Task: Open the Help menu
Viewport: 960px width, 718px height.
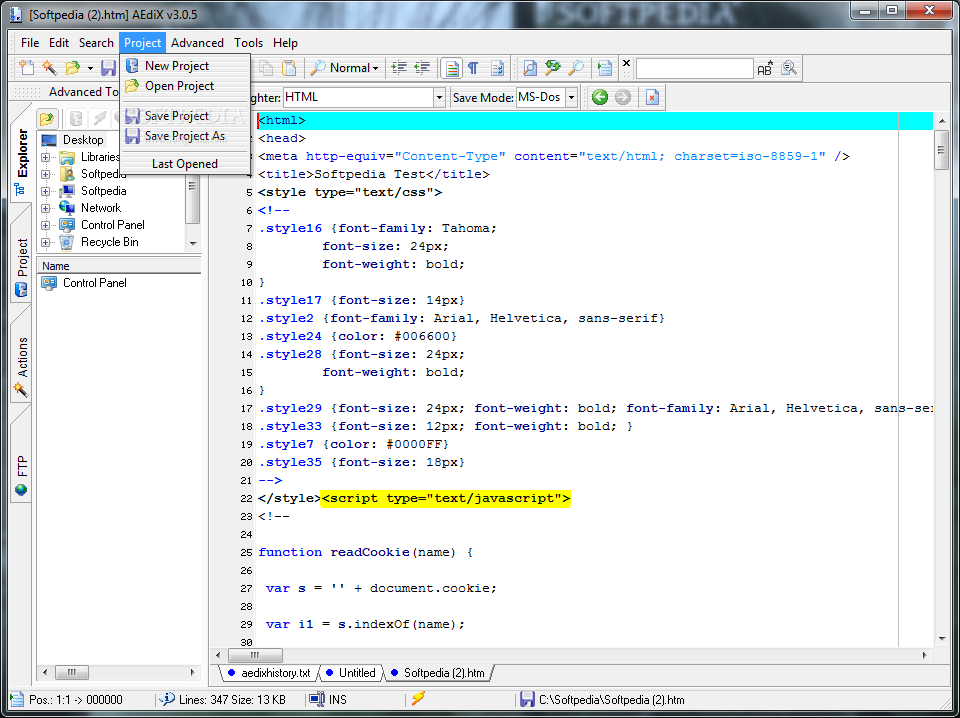Action: [285, 43]
